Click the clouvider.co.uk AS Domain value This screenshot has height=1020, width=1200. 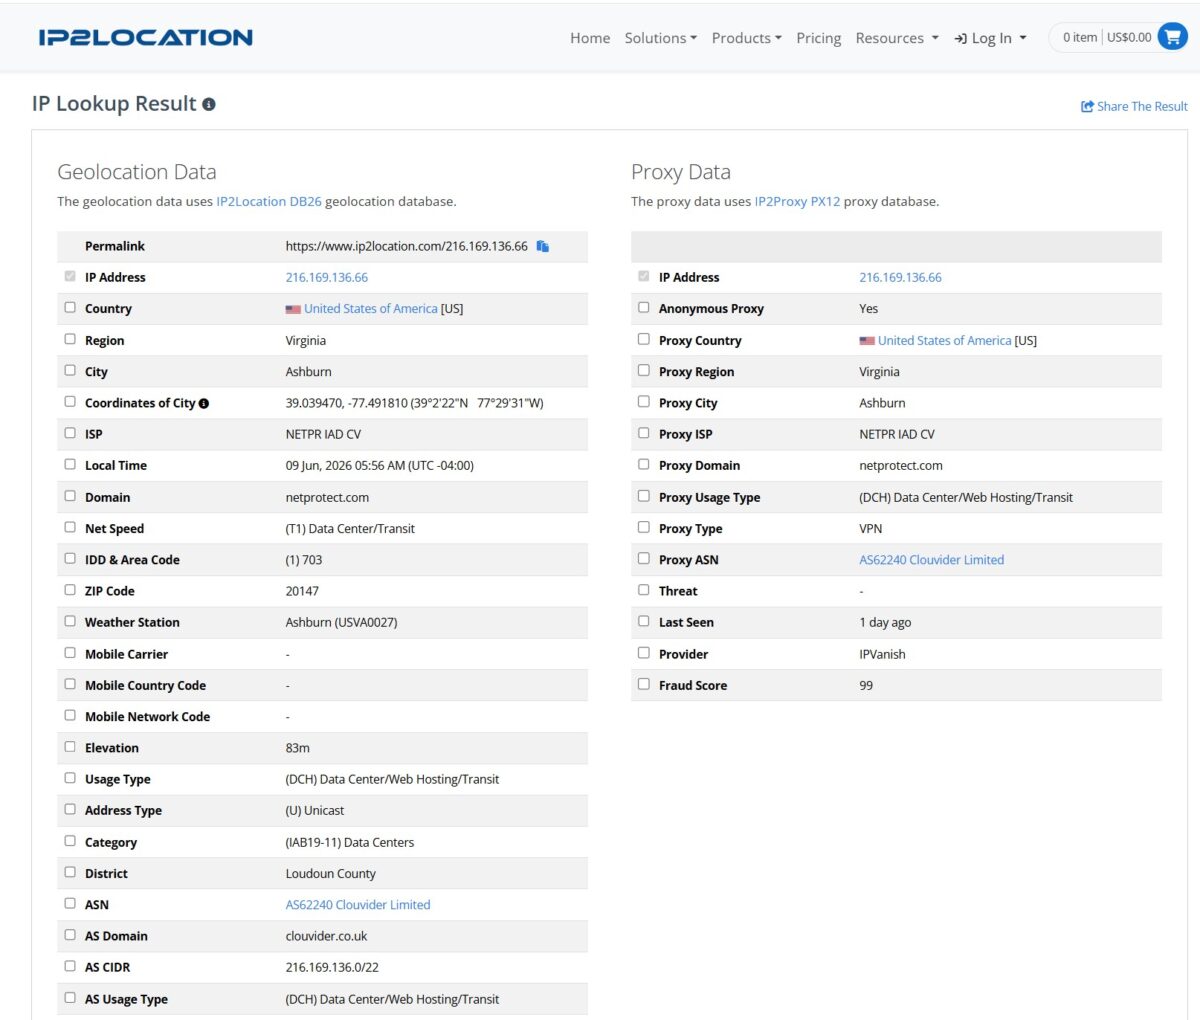(x=326, y=936)
